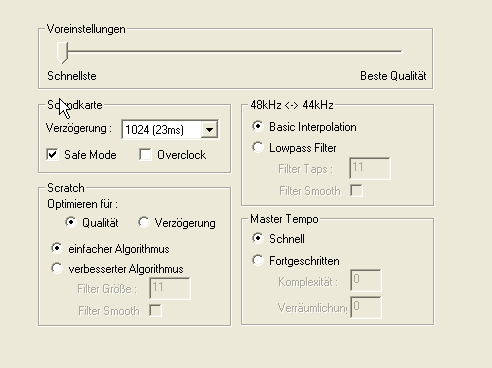Select Fortgeschritten Master Tempo mode

[x=258, y=260]
